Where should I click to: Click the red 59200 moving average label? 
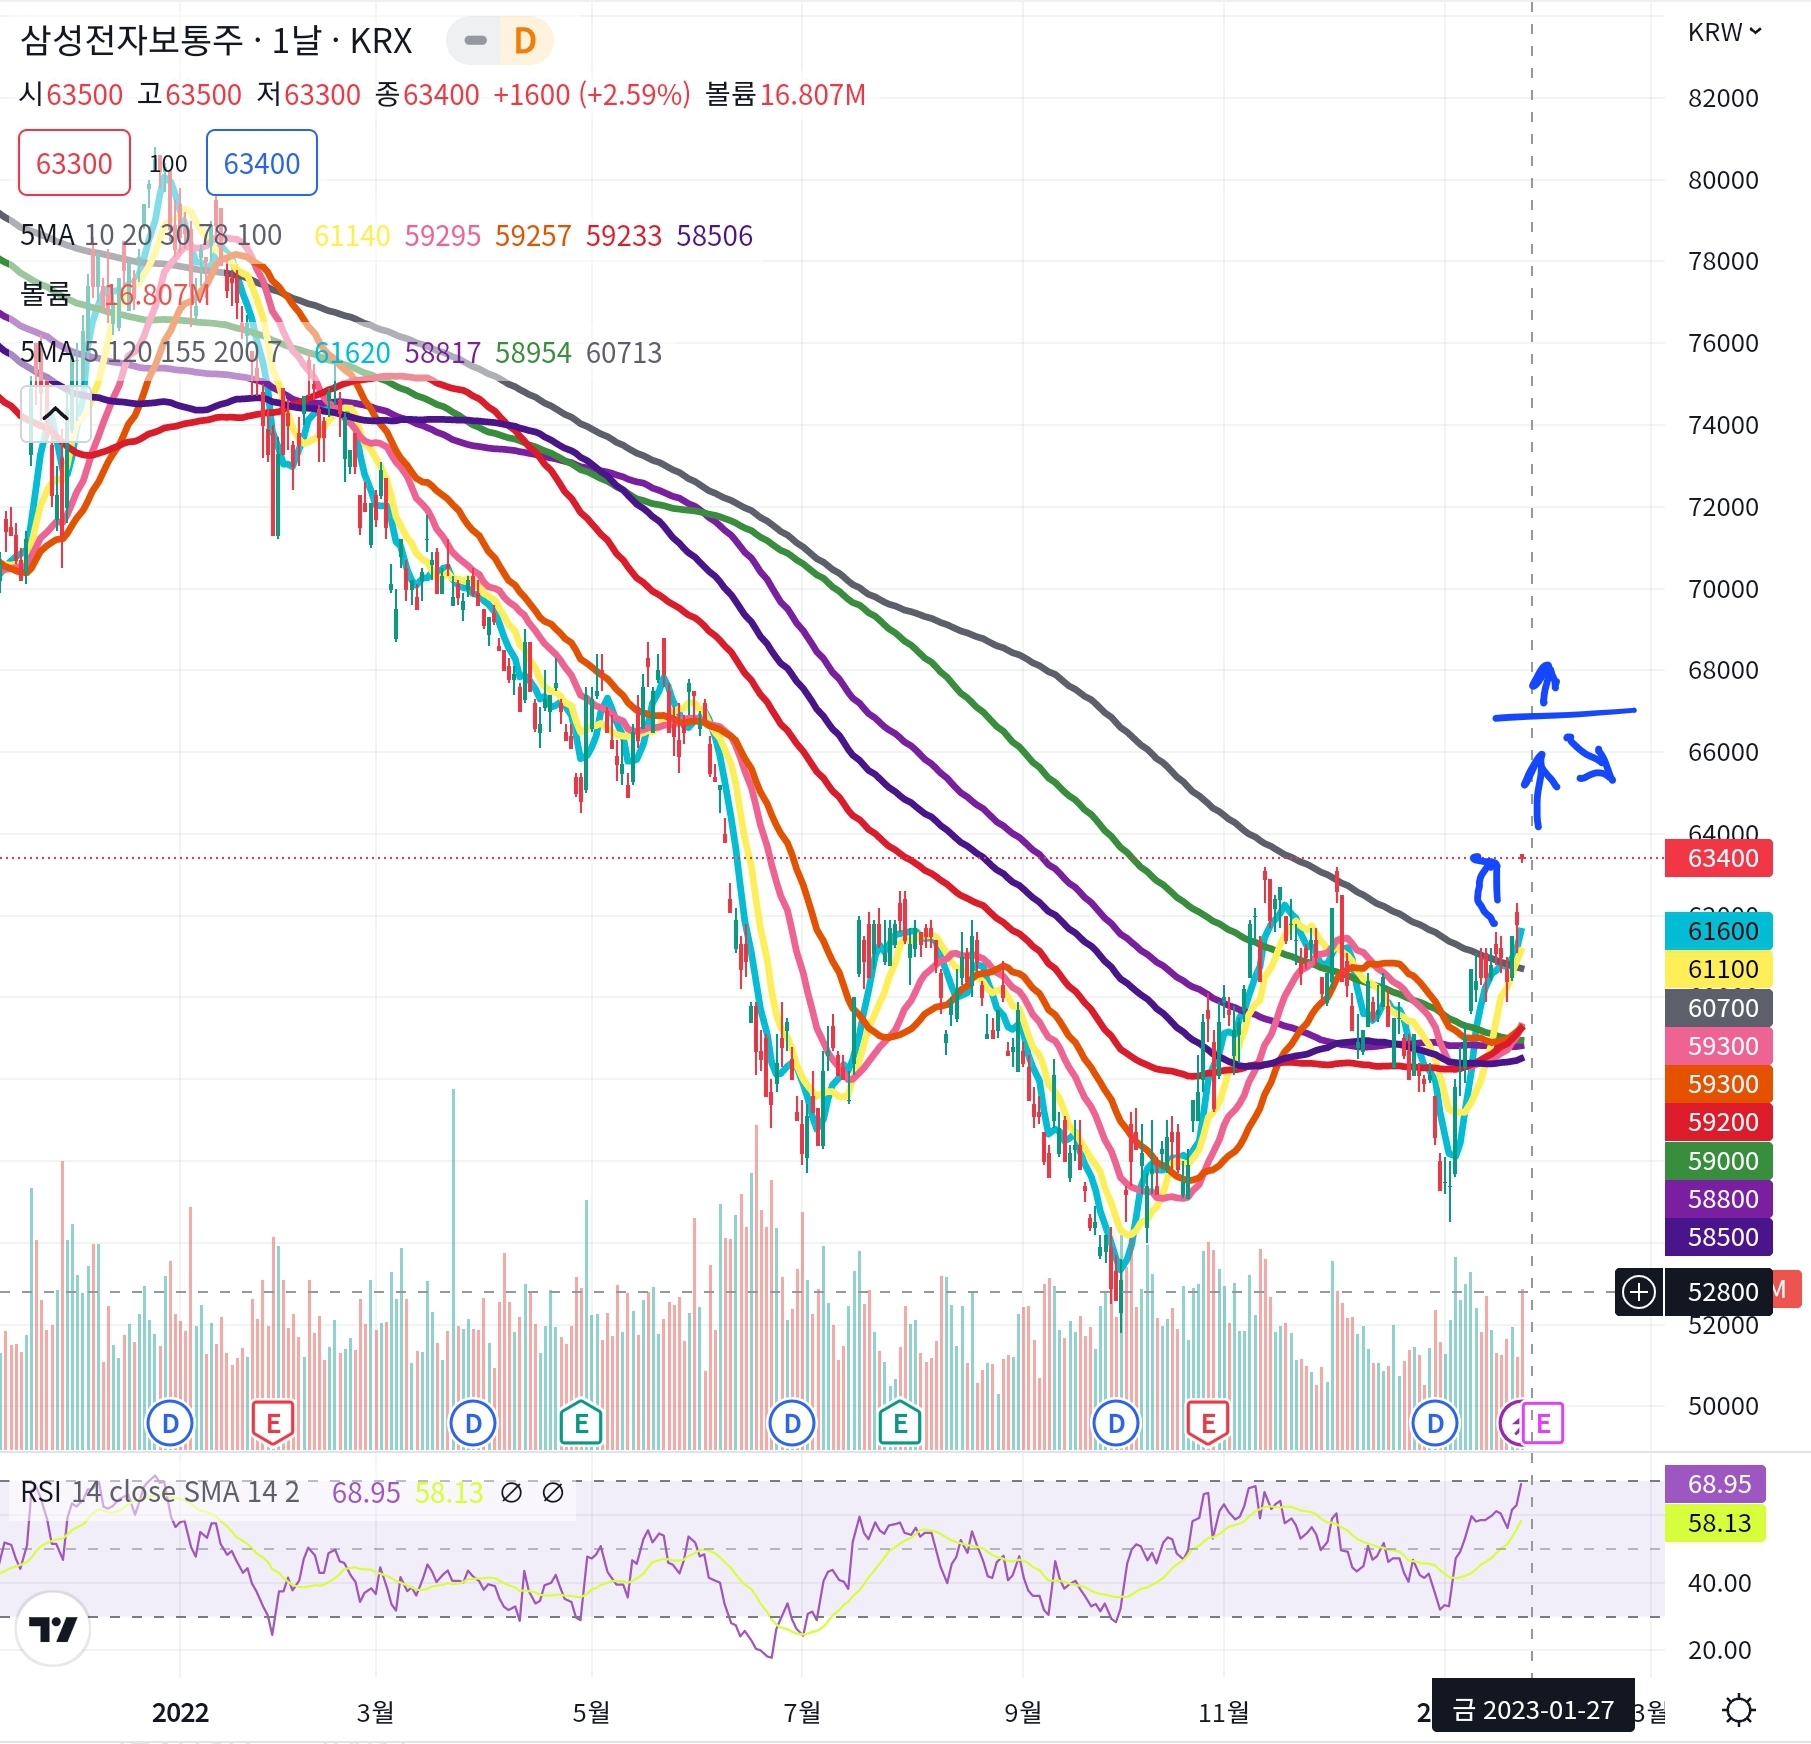click(x=1719, y=1122)
